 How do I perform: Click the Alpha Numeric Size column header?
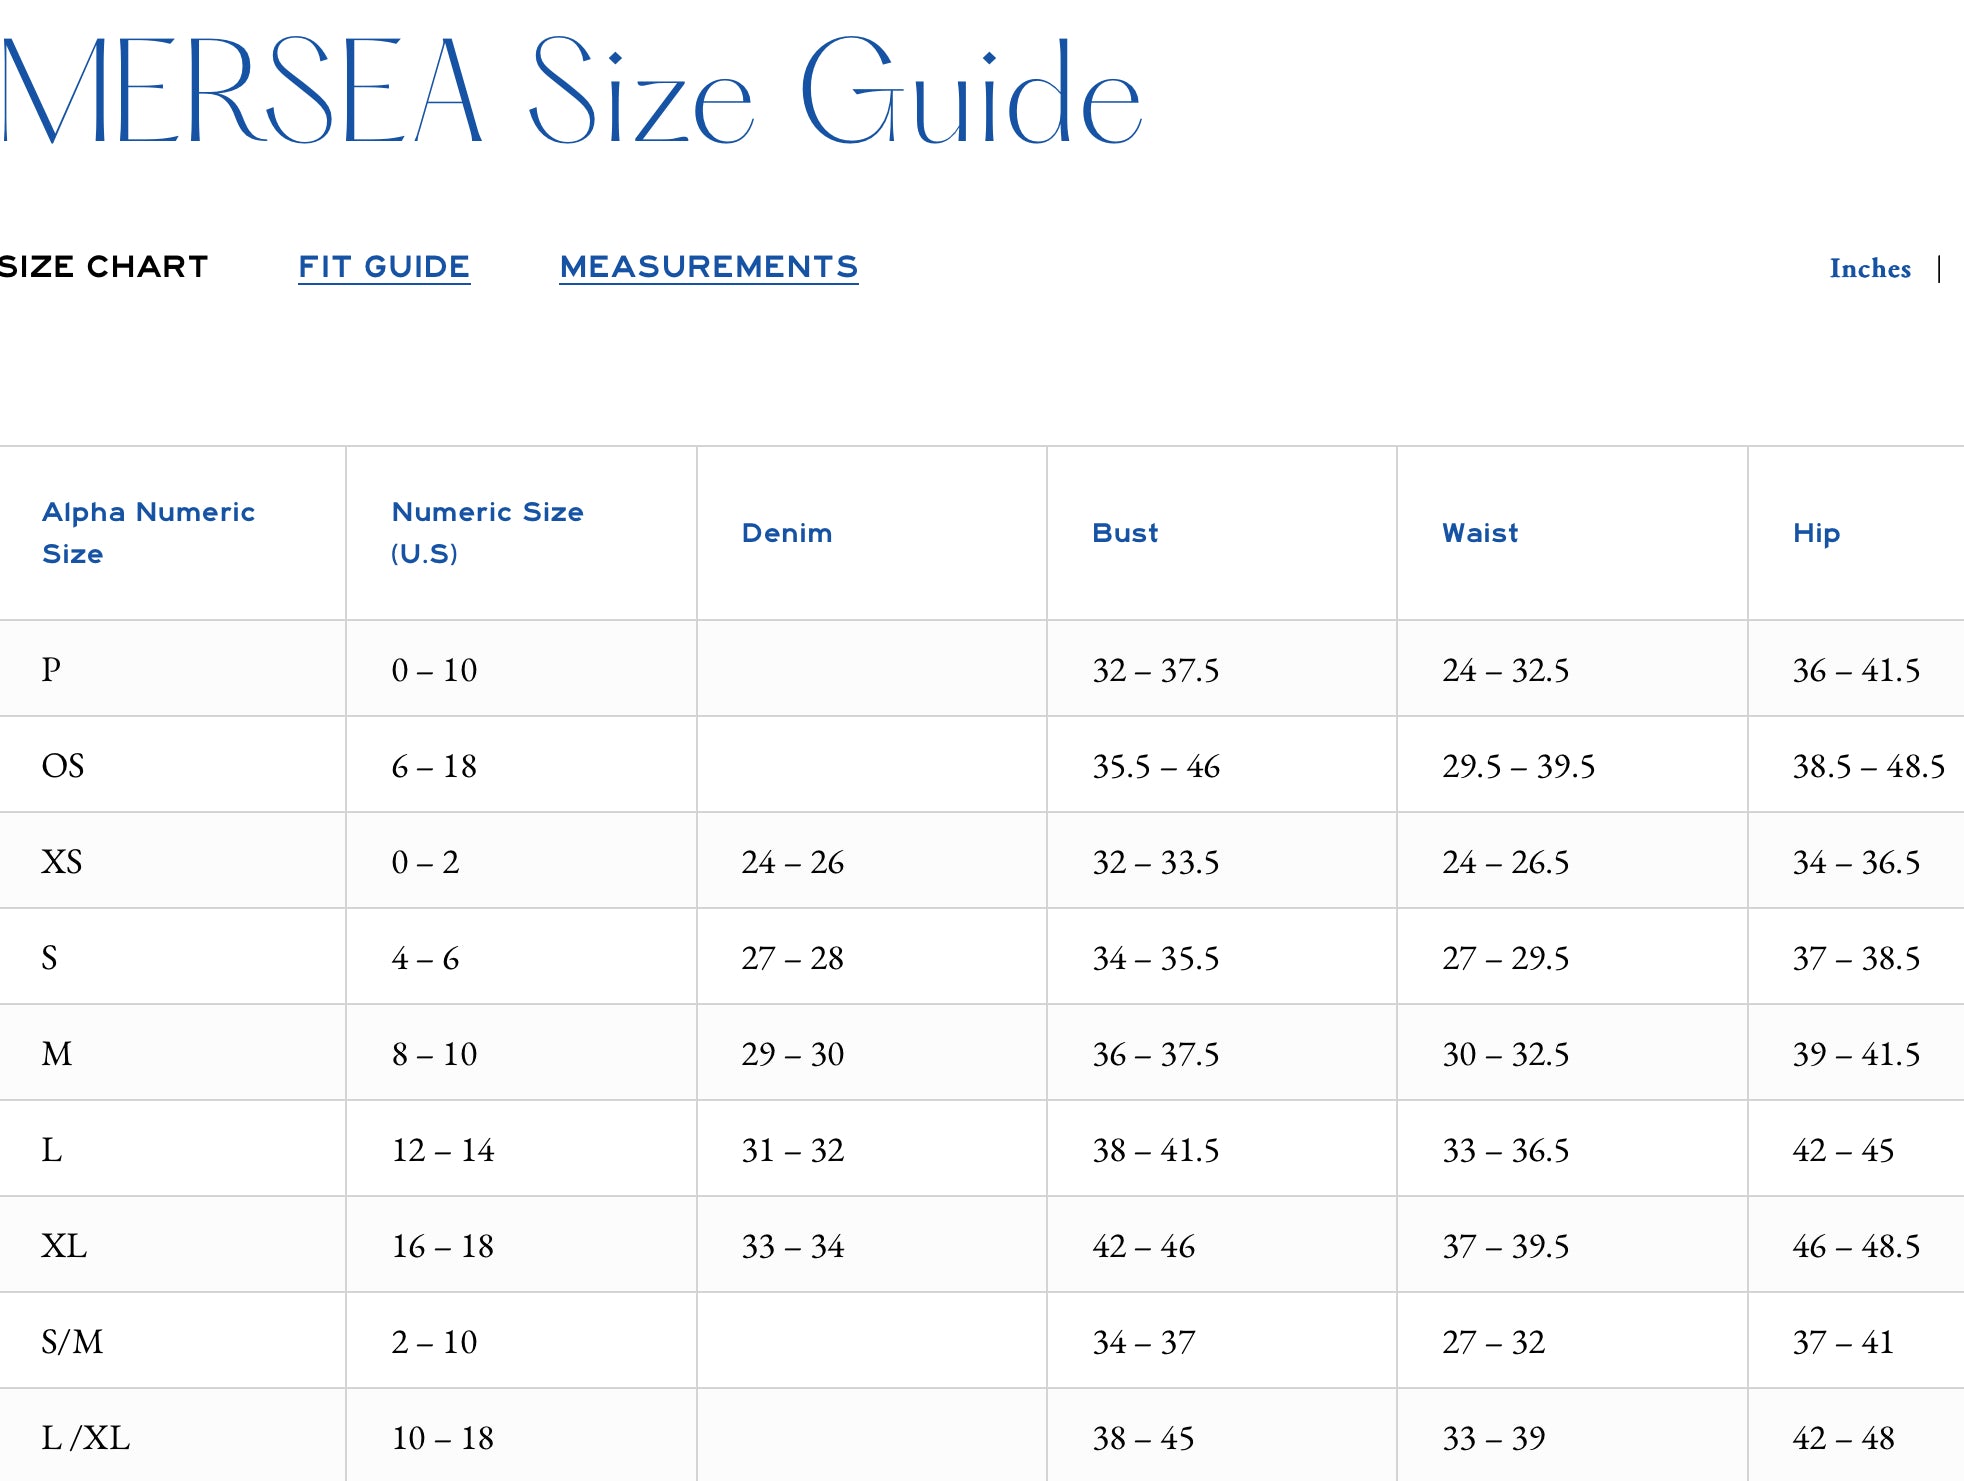(x=148, y=532)
